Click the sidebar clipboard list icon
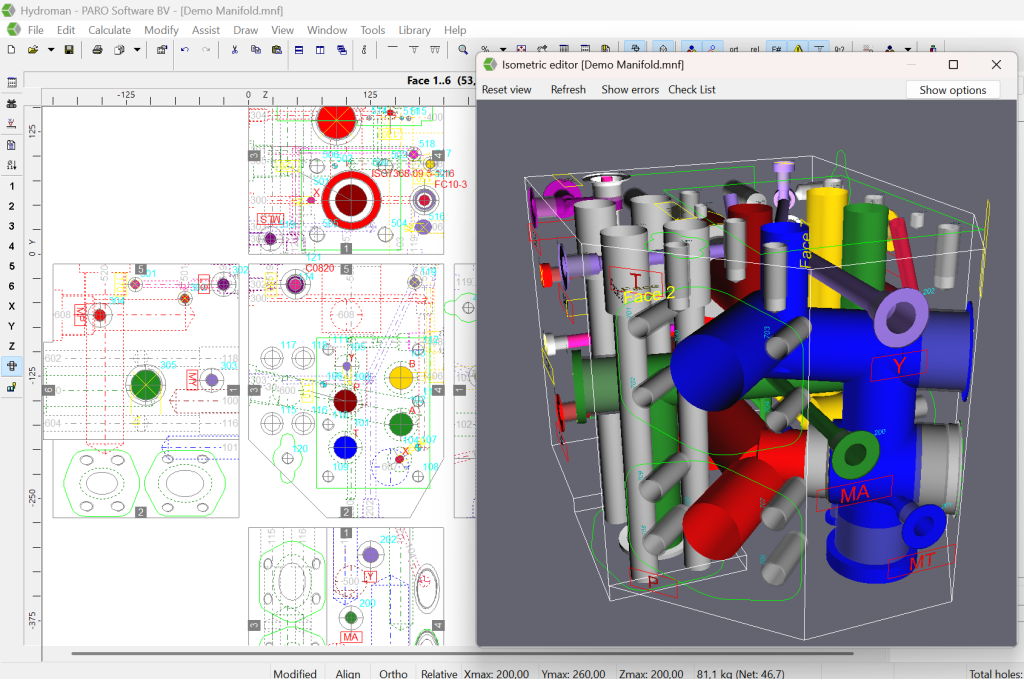This screenshot has width=1024, height=679. (x=11, y=145)
